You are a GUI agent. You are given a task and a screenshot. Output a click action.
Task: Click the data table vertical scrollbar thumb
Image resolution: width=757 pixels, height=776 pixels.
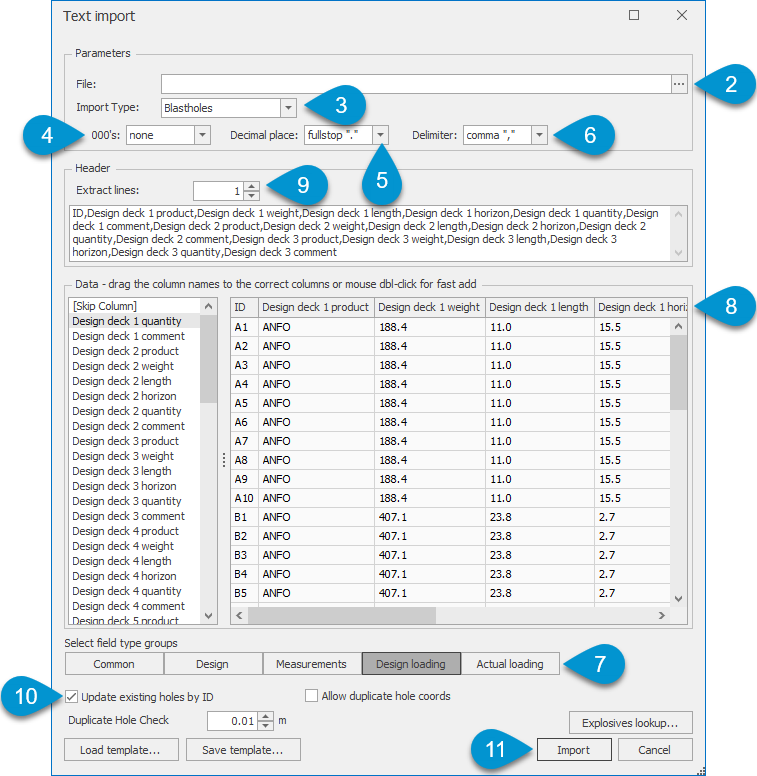click(678, 373)
